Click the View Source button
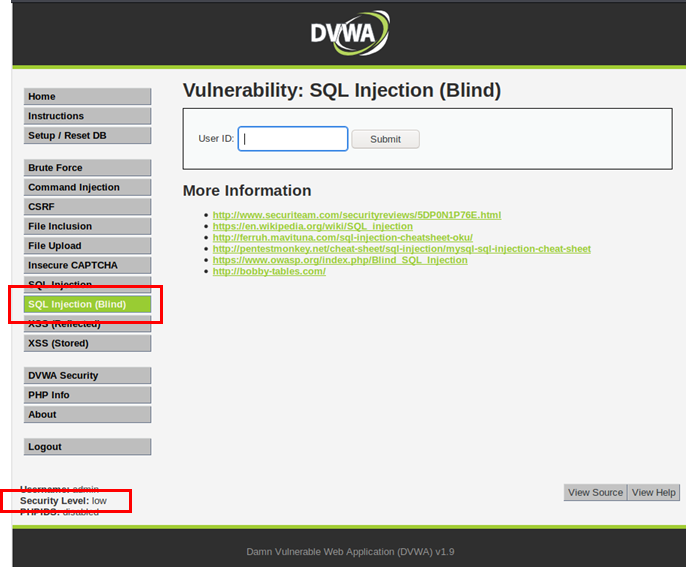The height and width of the screenshot is (567, 686). coord(595,493)
